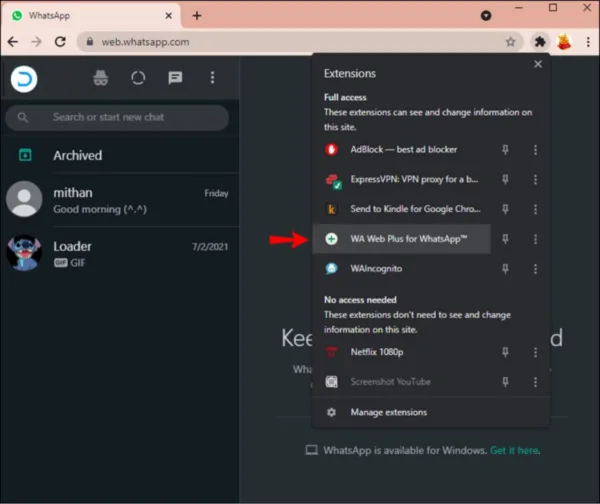This screenshot has width=600, height=504.
Task: View site security lock information
Action: 90,42
